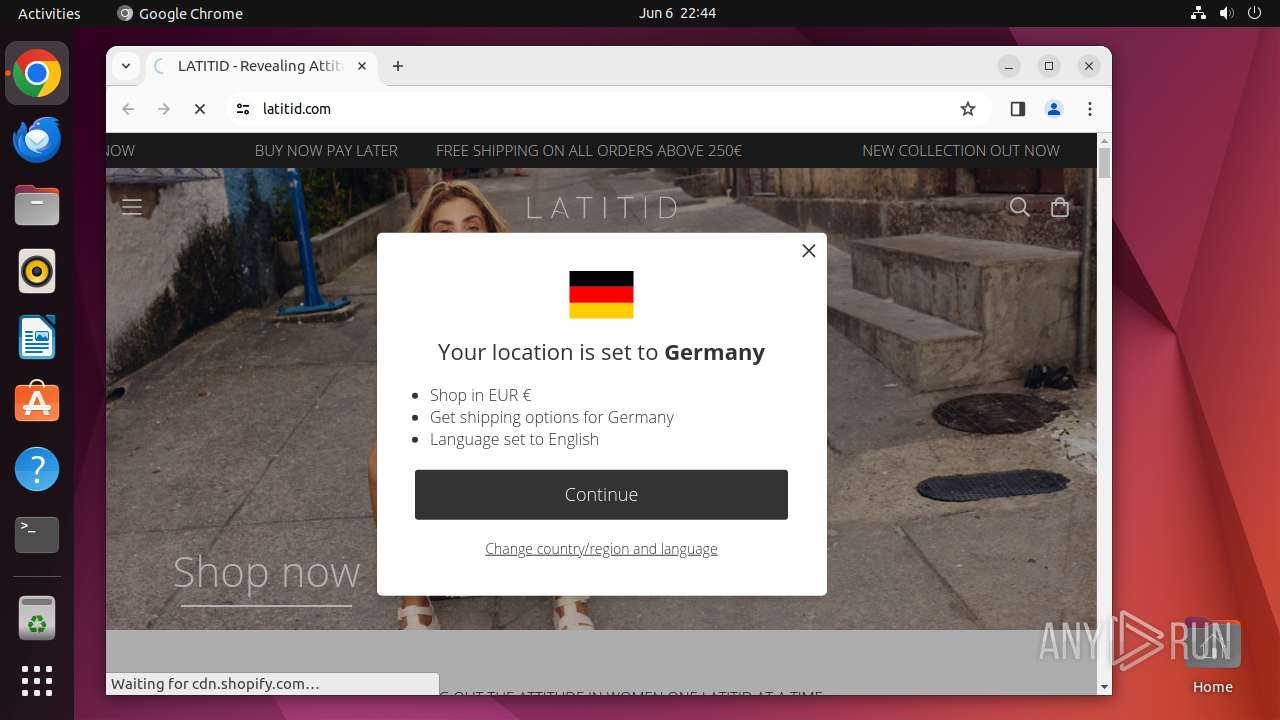Click the scrollbar down arrow
The height and width of the screenshot is (720, 1280).
(1104, 687)
